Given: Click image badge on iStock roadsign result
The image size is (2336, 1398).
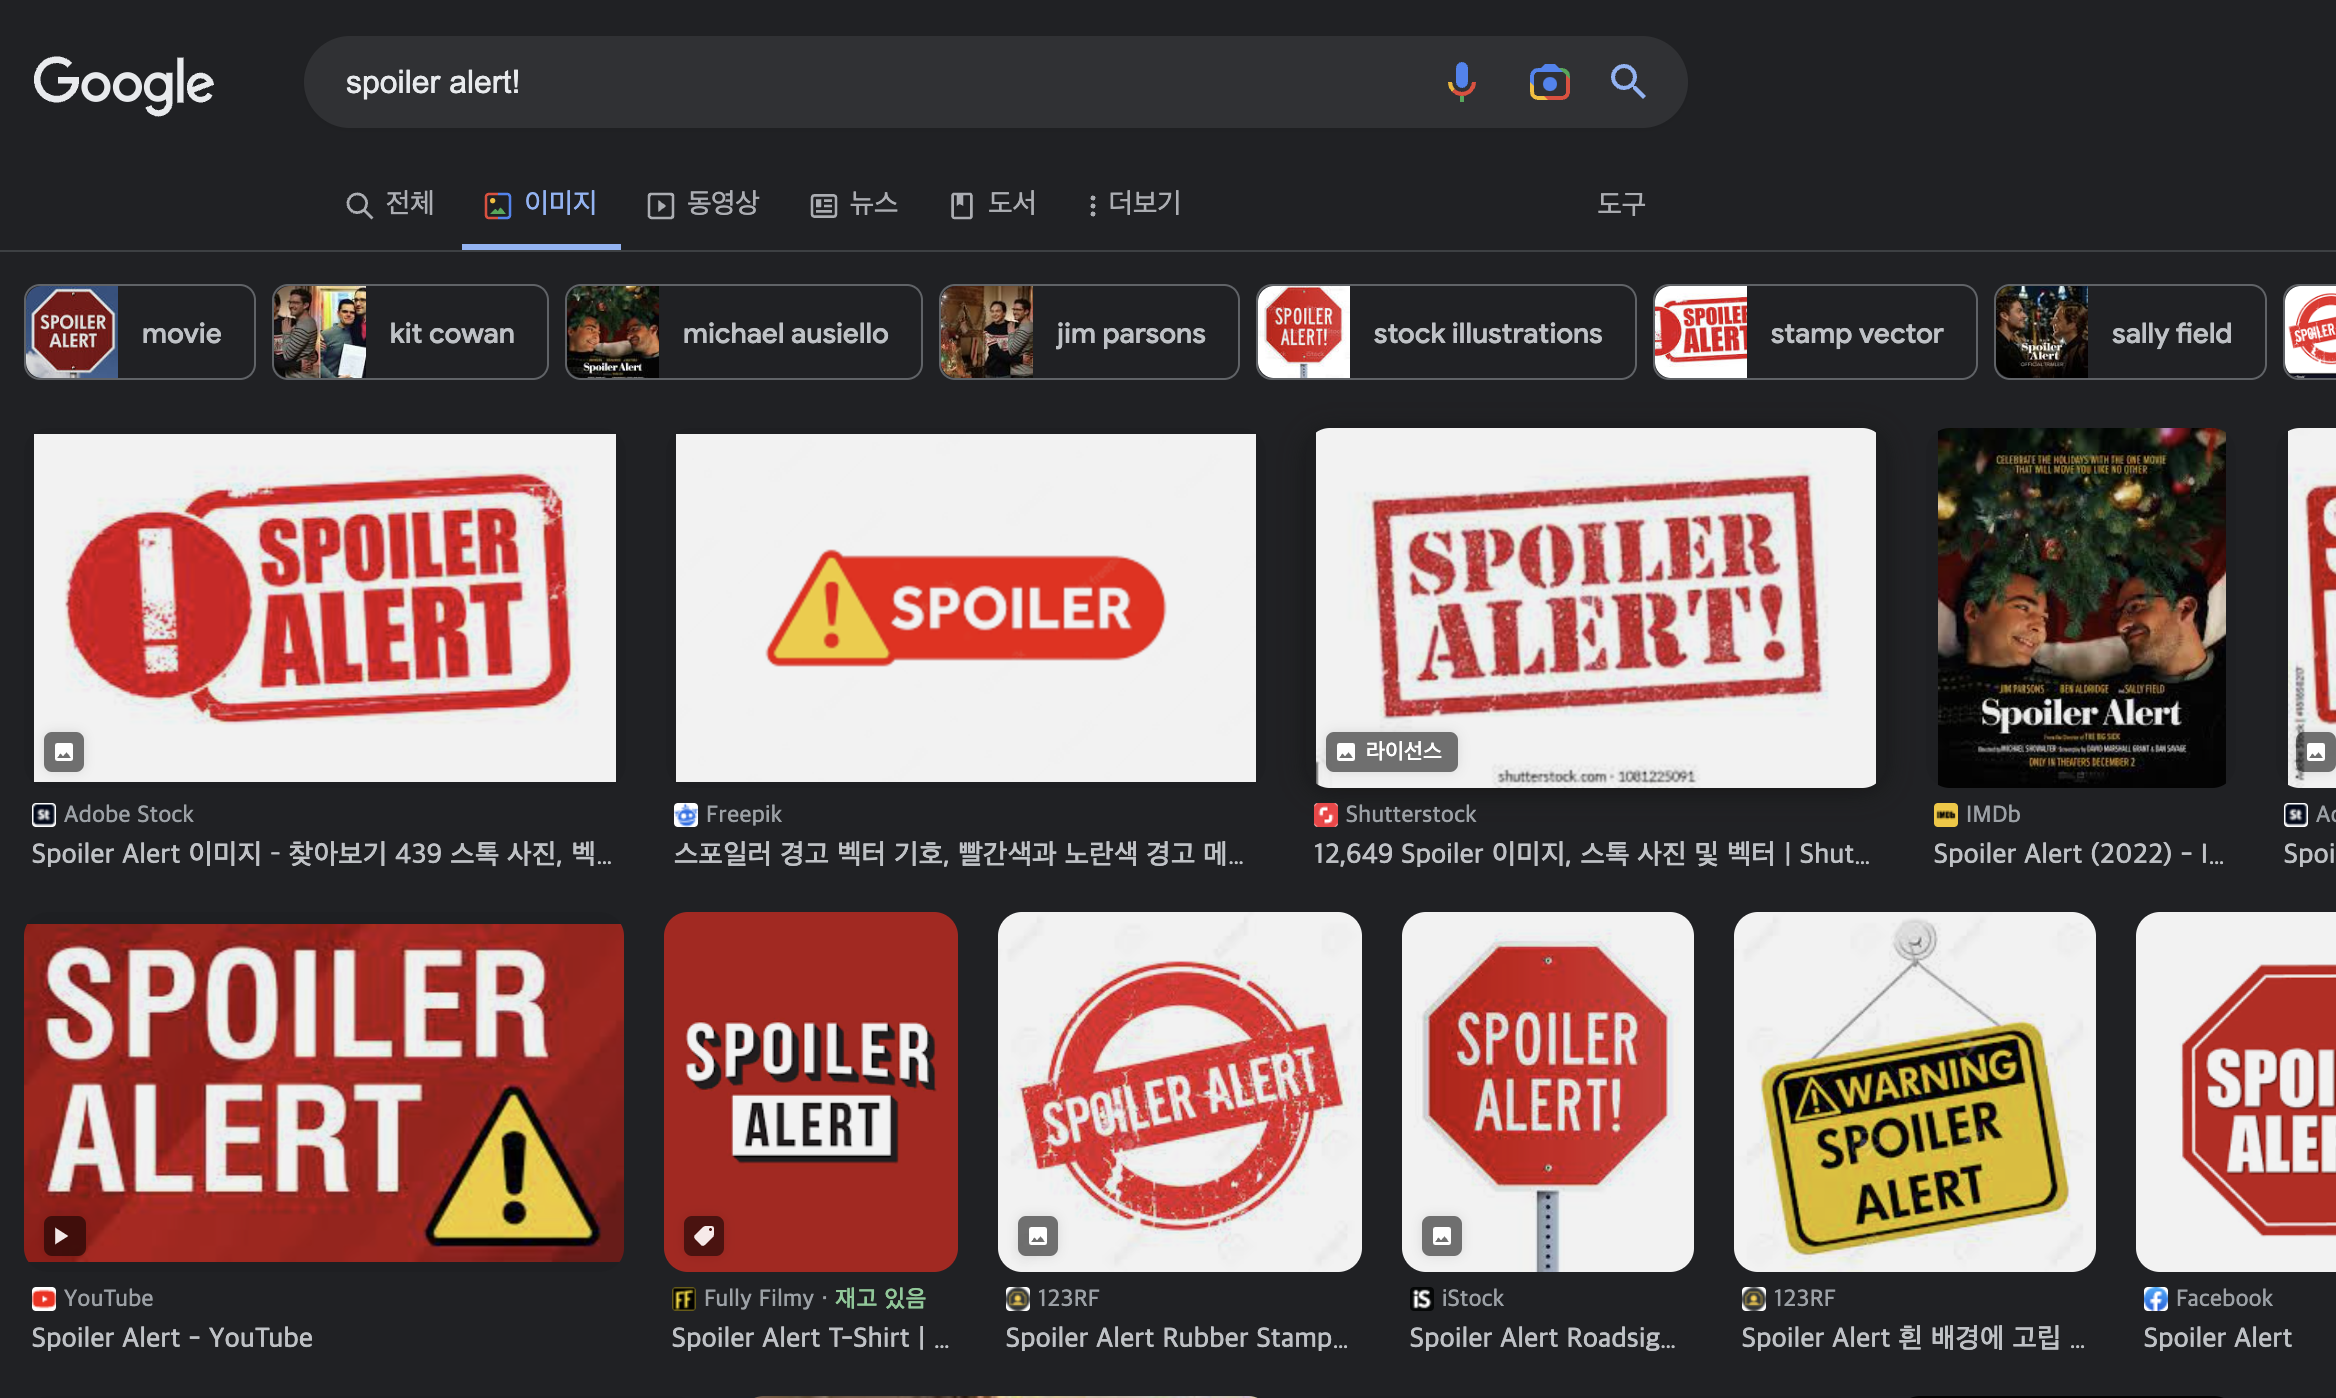Looking at the screenshot, I should (x=1442, y=1236).
